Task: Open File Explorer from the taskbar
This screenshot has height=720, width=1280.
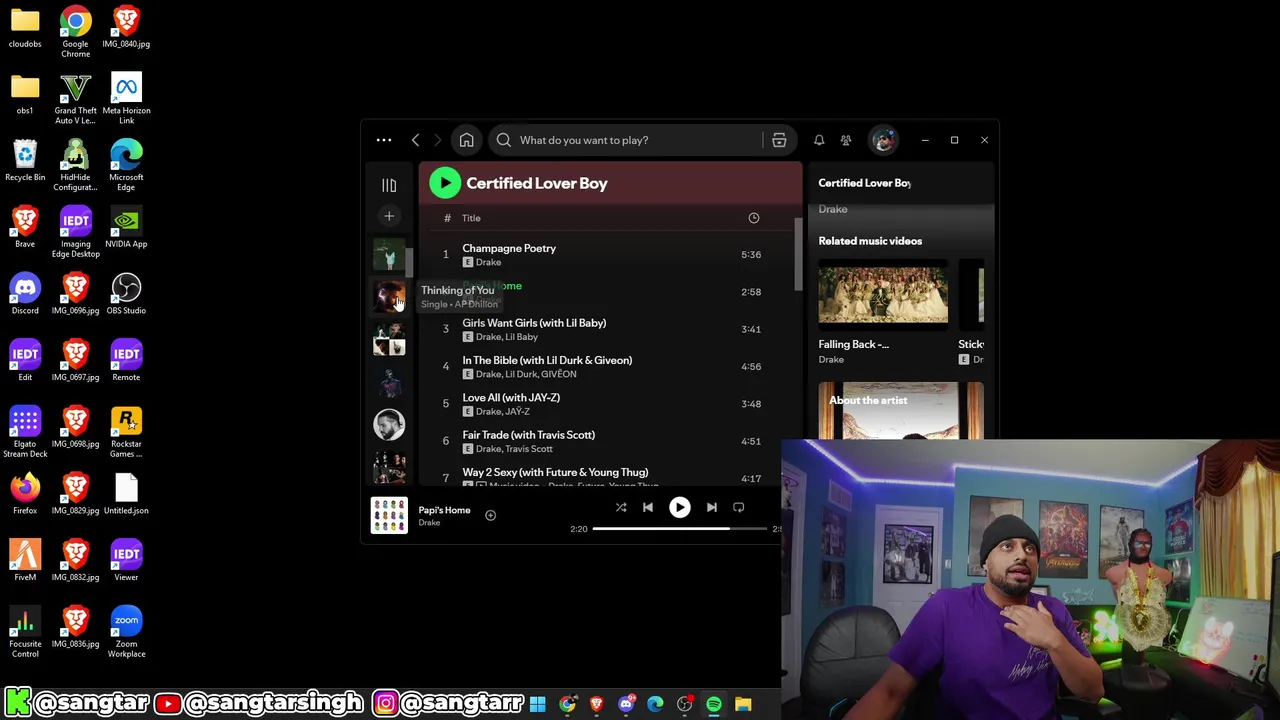Action: click(743, 705)
